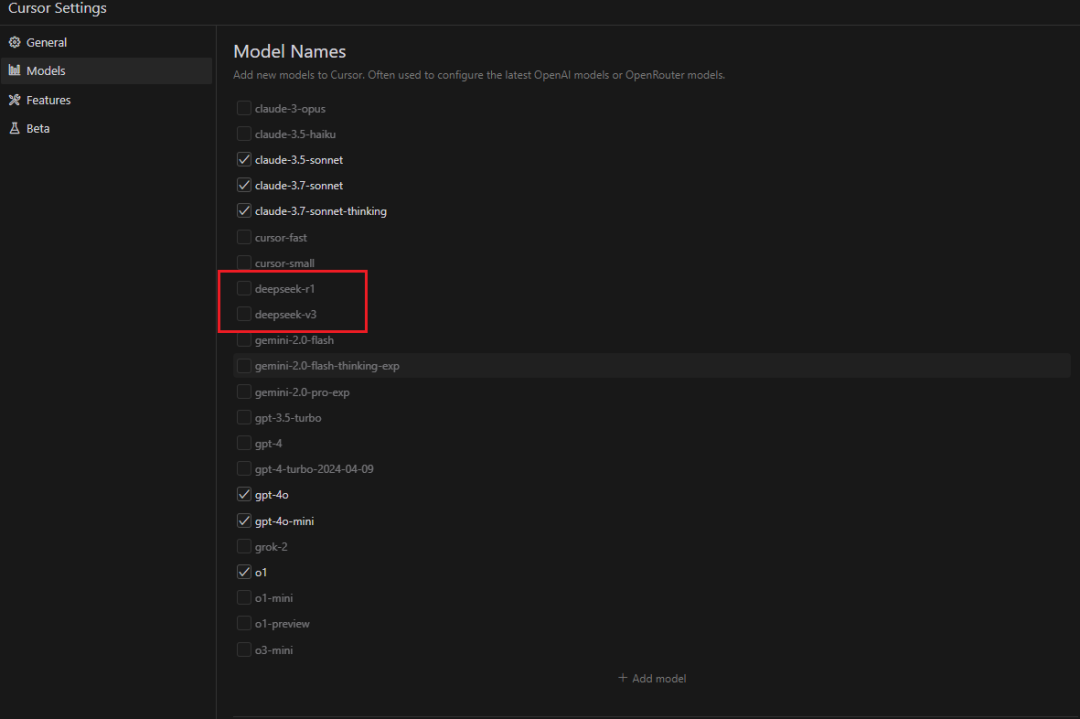Enable the o1-mini checkbox
Screen dimensions: 1080x719
(244, 598)
